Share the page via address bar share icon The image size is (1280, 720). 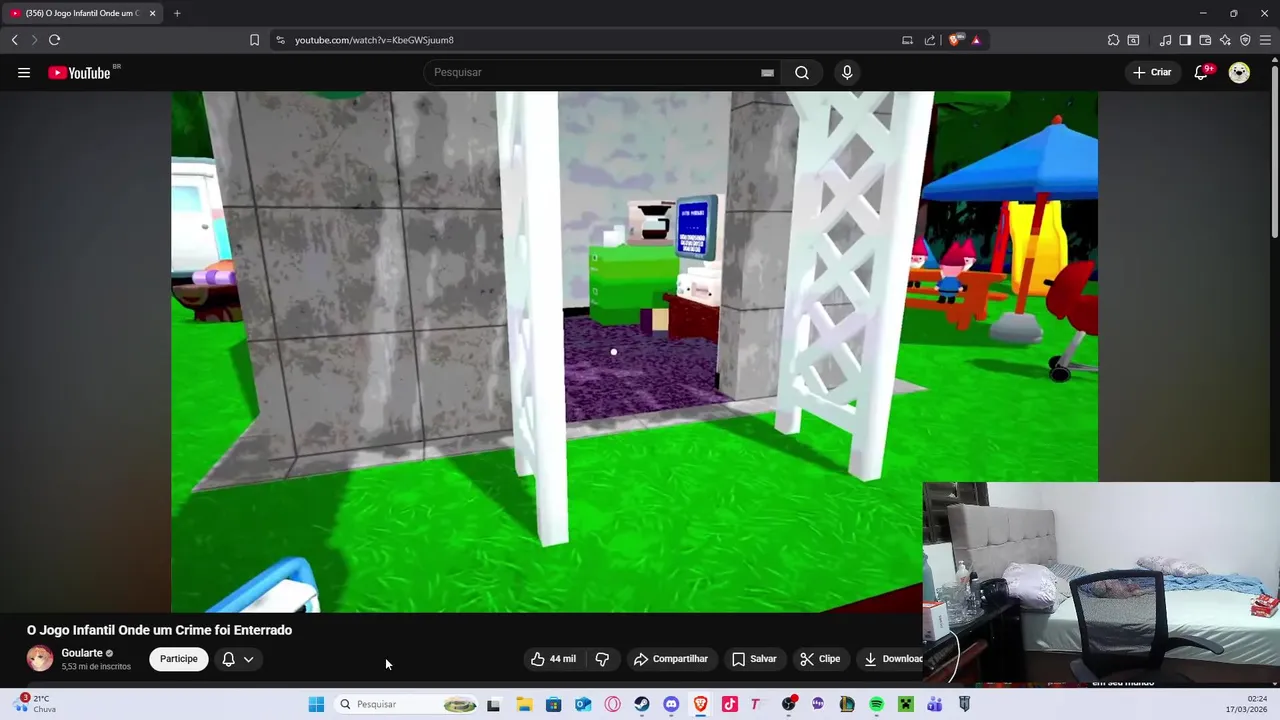pyautogui.click(x=930, y=40)
